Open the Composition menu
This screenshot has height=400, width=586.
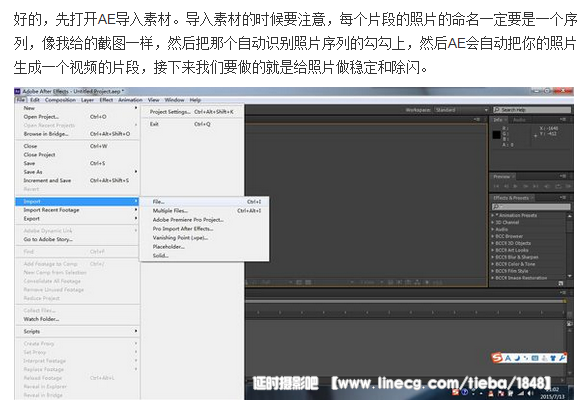pos(60,100)
